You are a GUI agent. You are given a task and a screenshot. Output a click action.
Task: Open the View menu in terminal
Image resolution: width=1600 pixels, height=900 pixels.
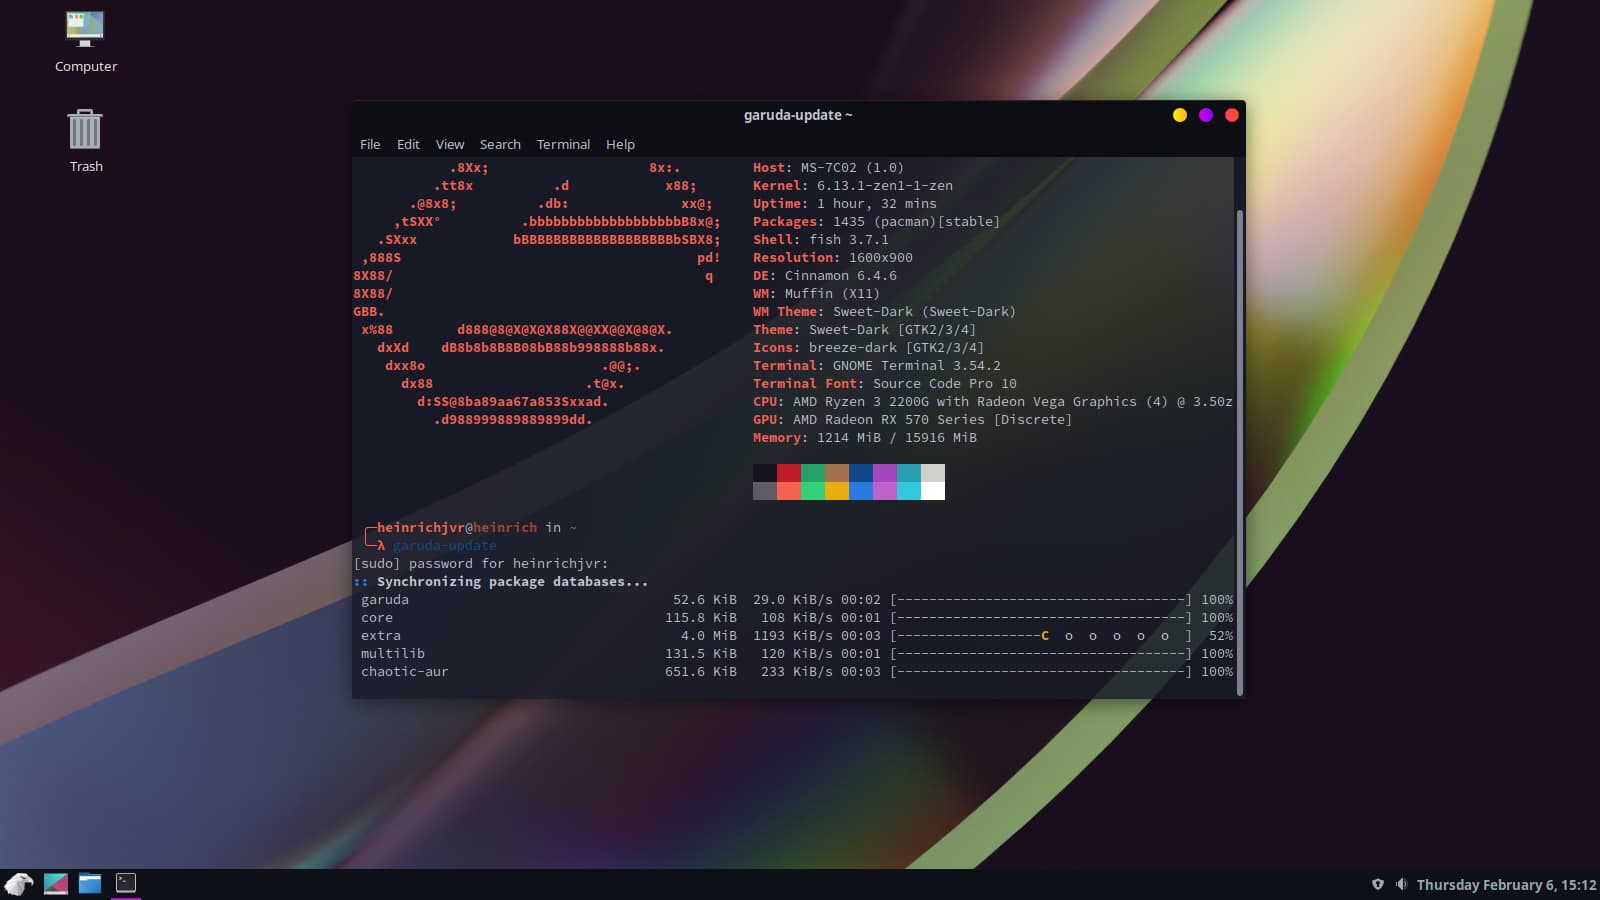(450, 144)
